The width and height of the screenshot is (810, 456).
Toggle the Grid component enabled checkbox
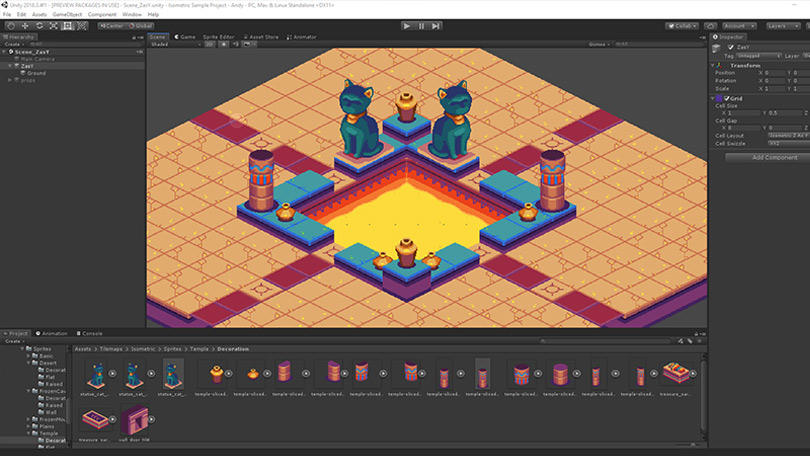click(727, 98)
